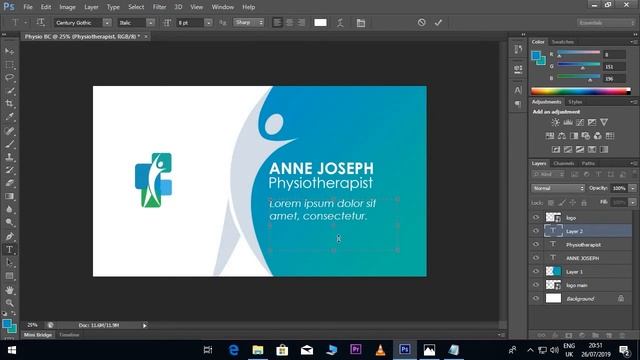The image size is (640, 360).
Task: Open the File menu
Action: tap(28, 7)
